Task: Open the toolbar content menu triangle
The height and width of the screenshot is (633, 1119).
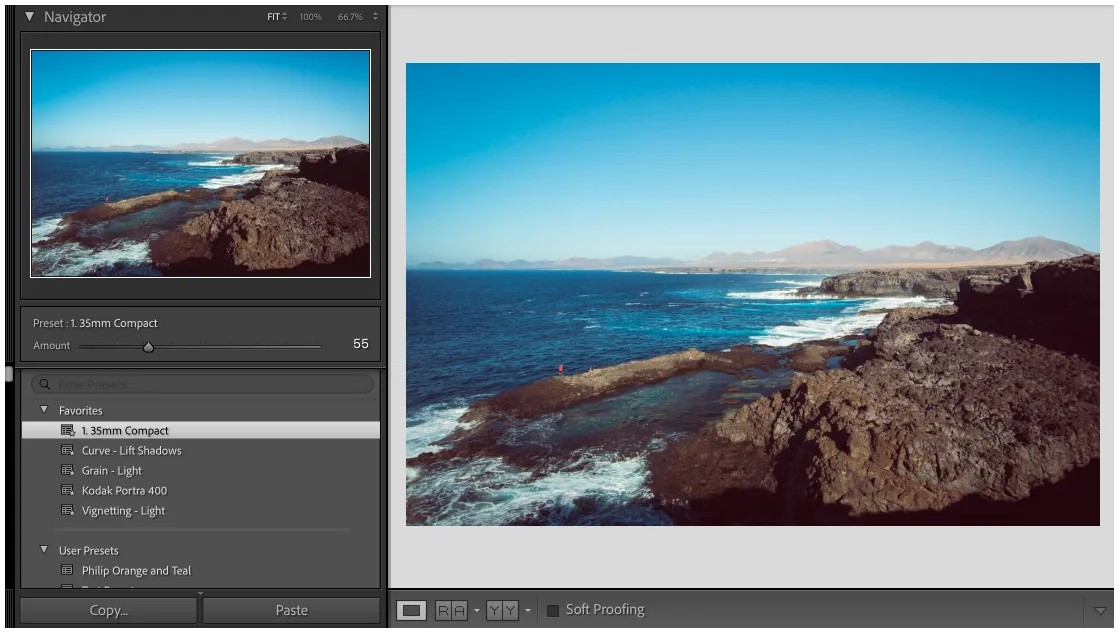Action: (1100, 611)
